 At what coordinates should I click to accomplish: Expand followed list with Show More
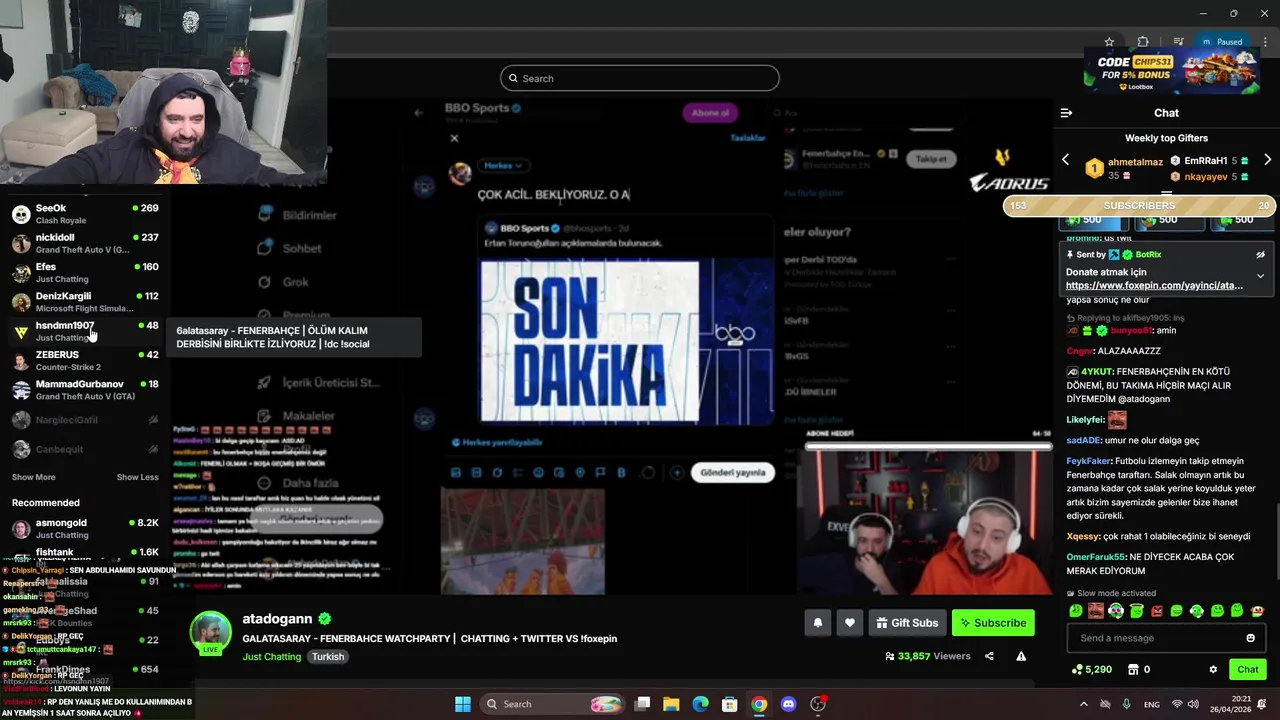[x=33, y=477]
